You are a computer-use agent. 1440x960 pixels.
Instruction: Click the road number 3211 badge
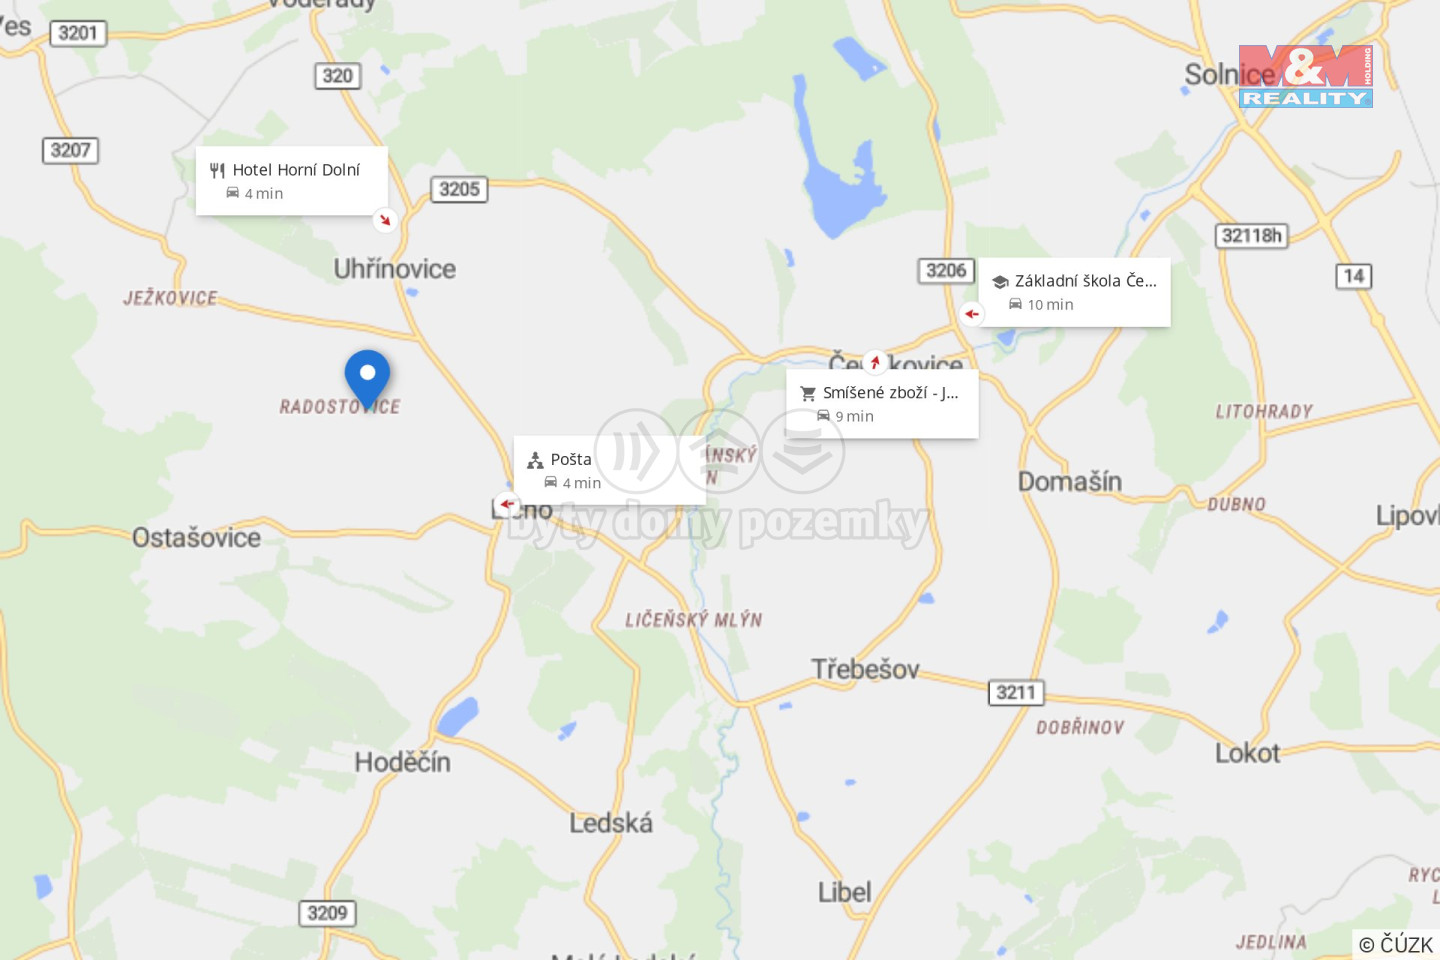click(x=1016, y=692)
